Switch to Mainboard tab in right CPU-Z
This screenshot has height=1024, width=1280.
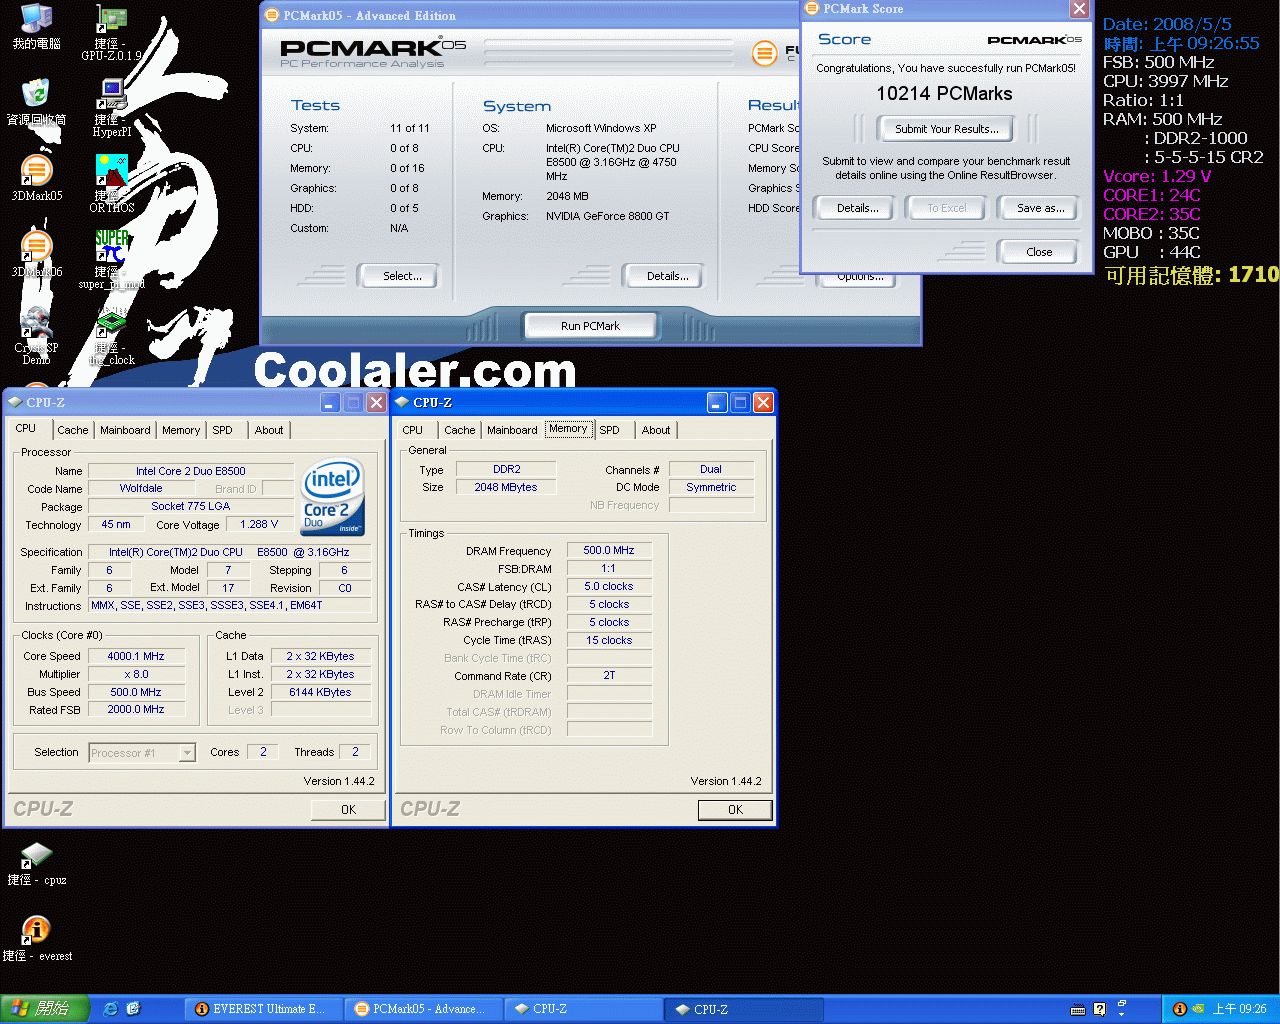coord(512,430)
